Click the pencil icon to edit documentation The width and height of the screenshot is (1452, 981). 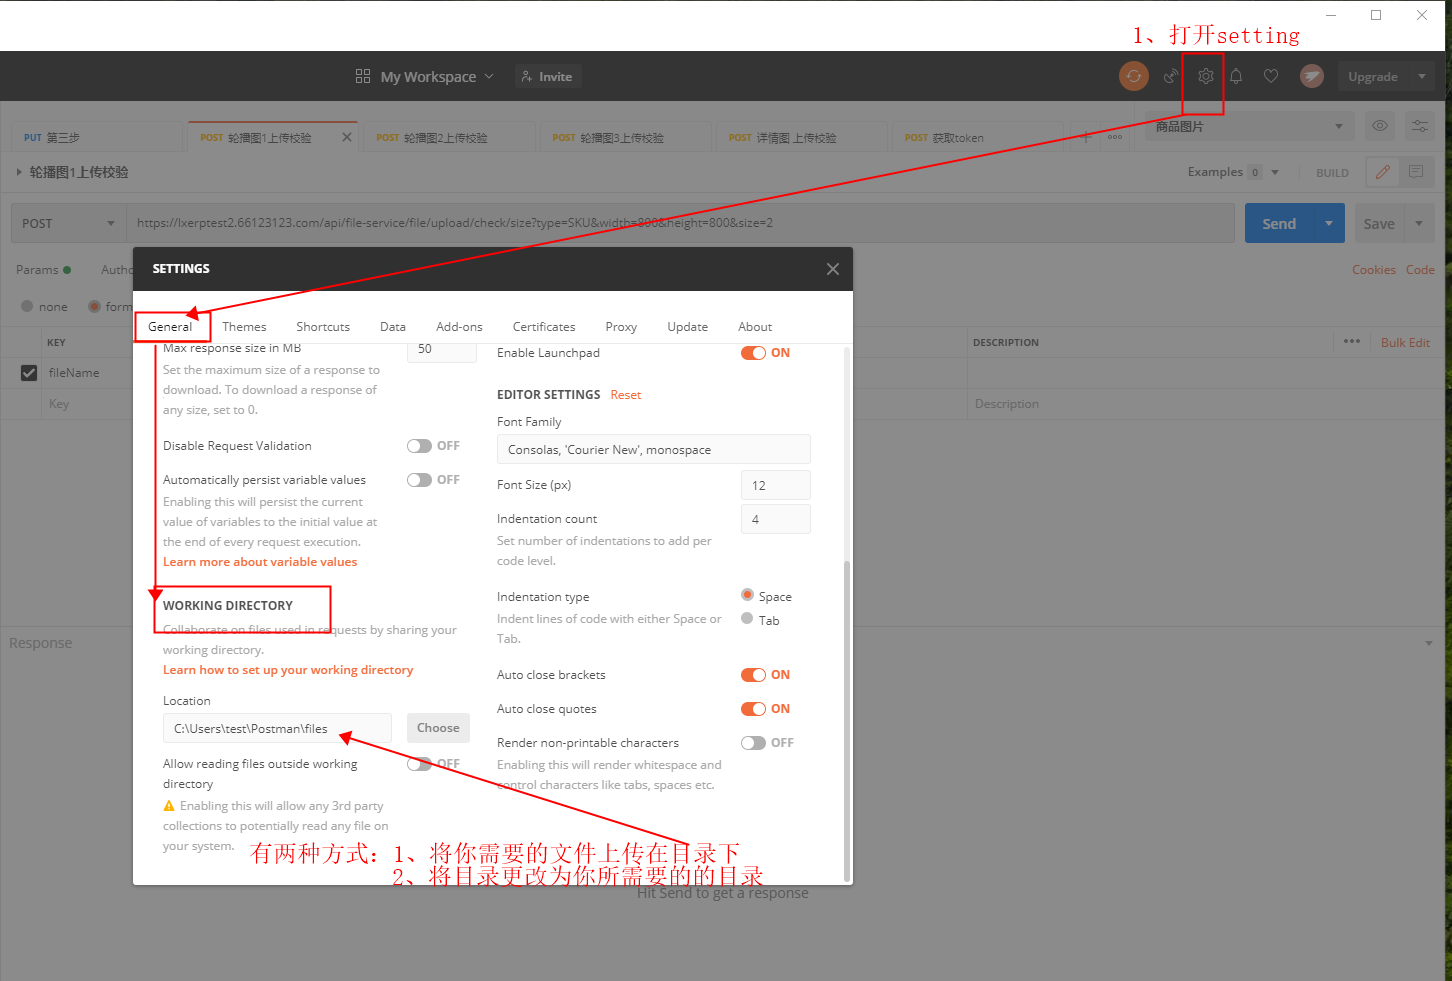click(1382, 172)
